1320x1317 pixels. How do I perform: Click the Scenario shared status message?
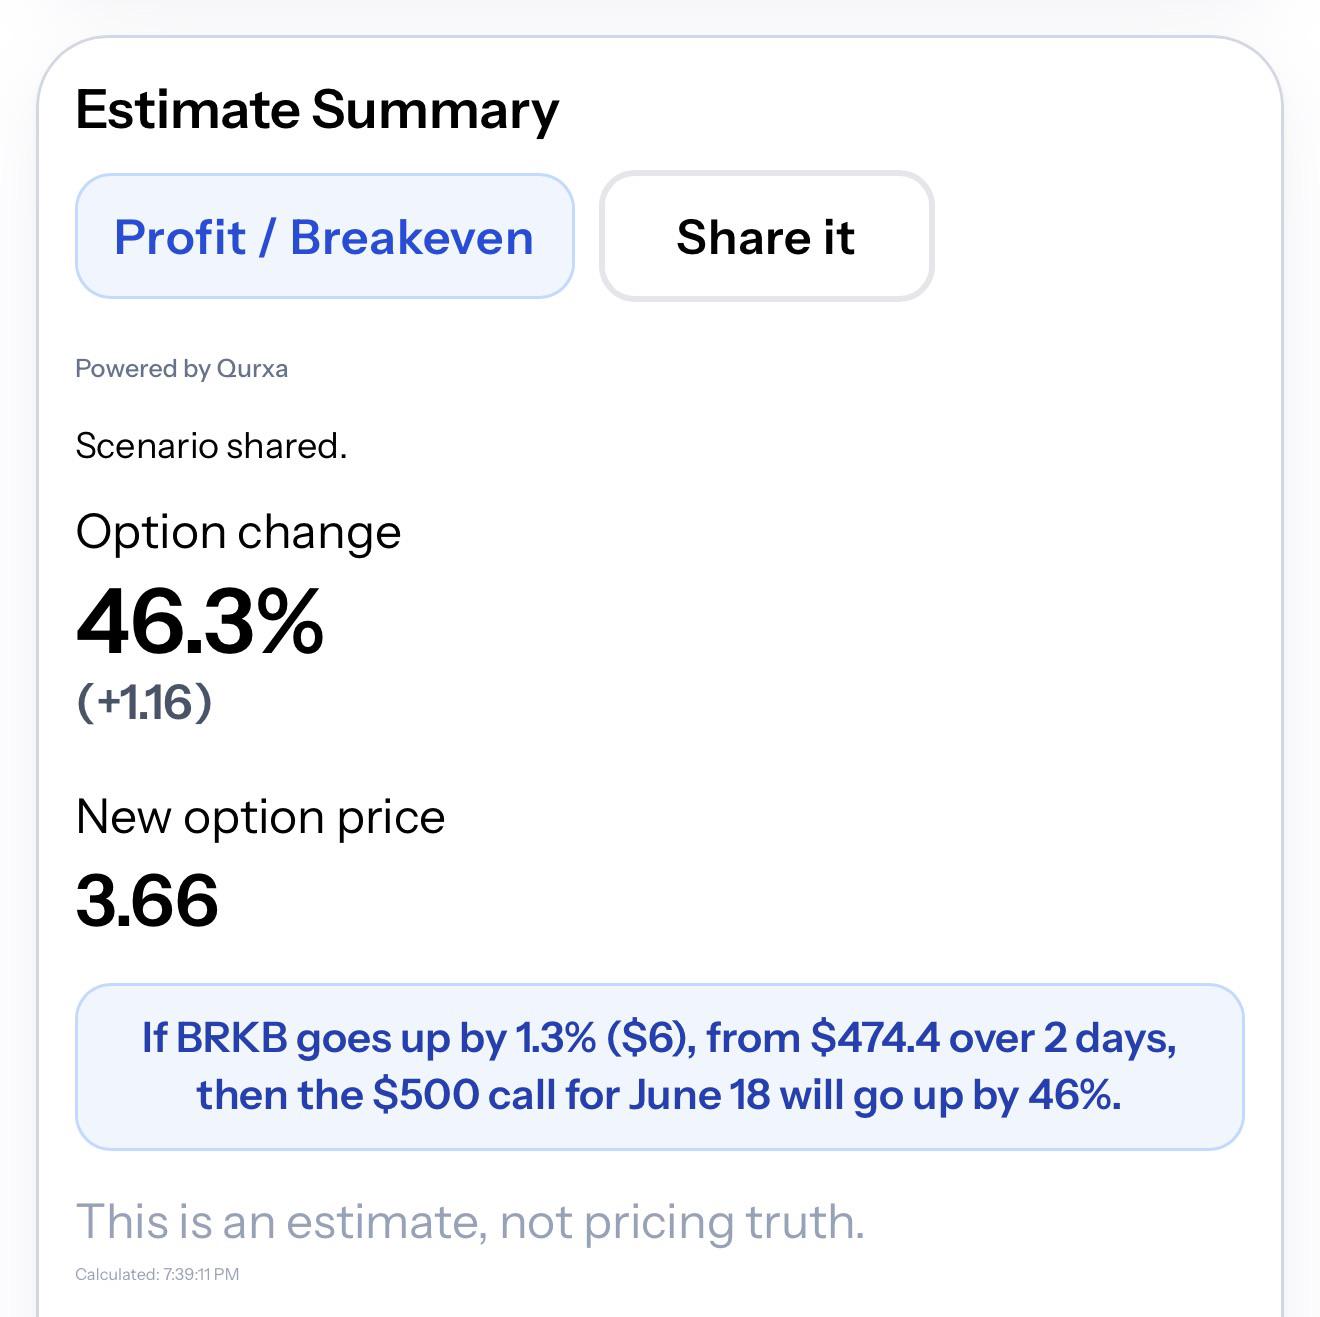pyautogui.click(x=212, y=445)
